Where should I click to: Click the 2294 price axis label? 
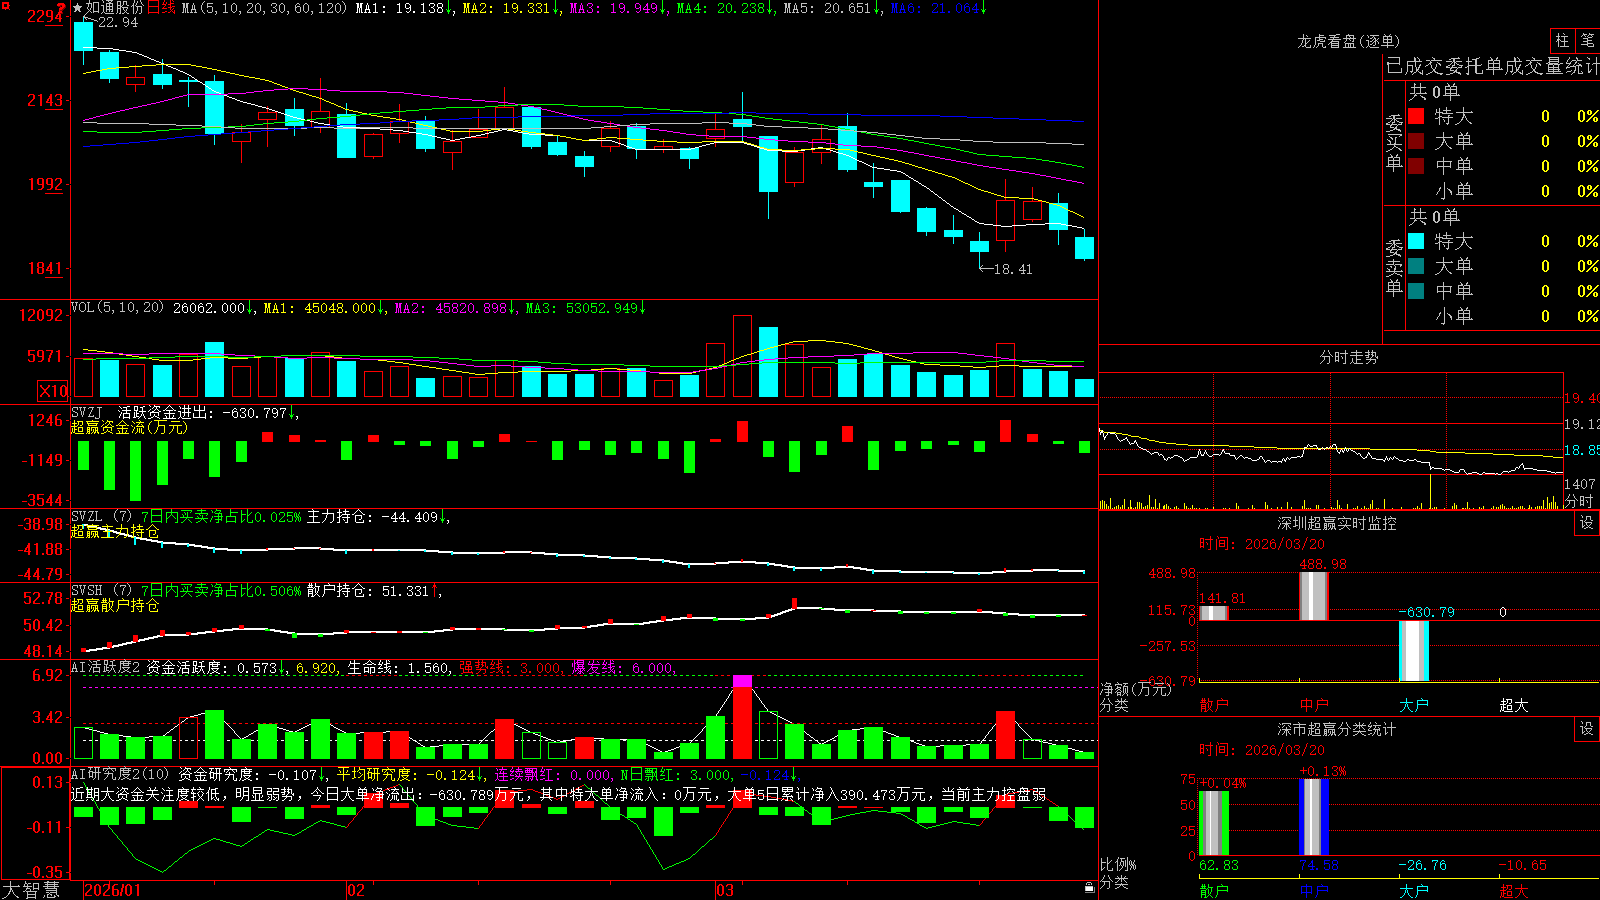click(44, 16)
